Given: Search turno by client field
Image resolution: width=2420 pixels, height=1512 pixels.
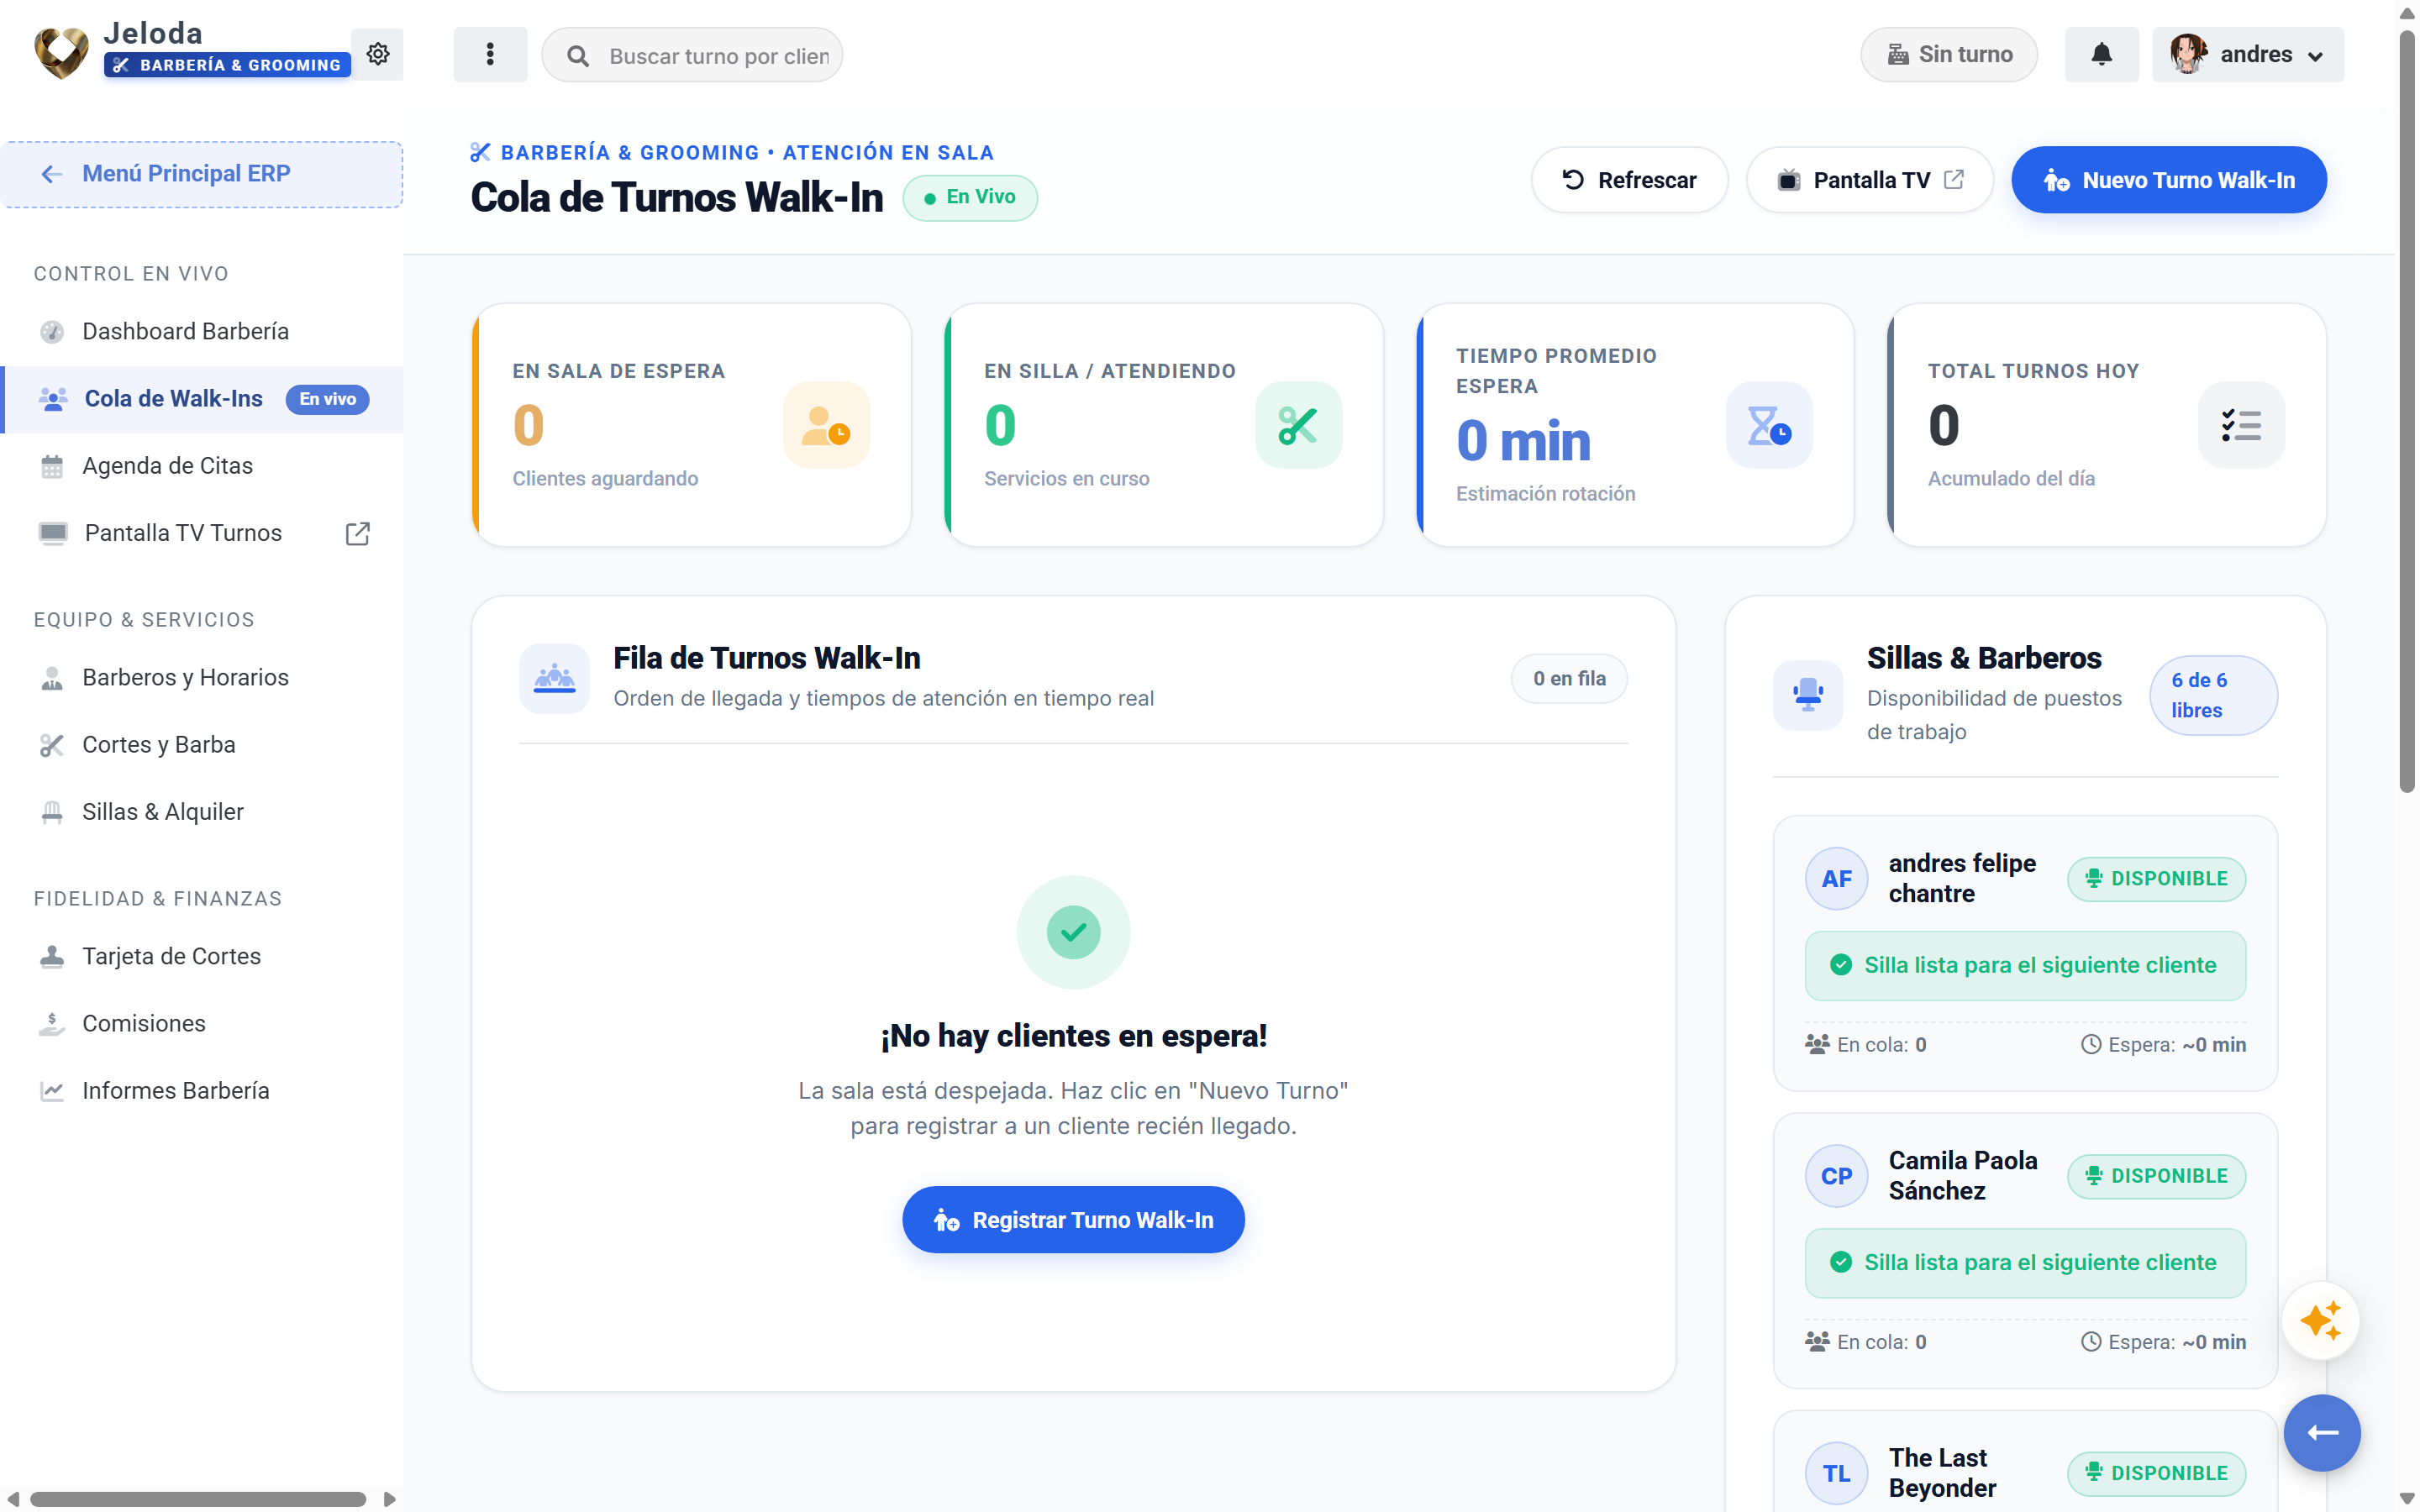Looking at the screenshot, I should (692, 56).
